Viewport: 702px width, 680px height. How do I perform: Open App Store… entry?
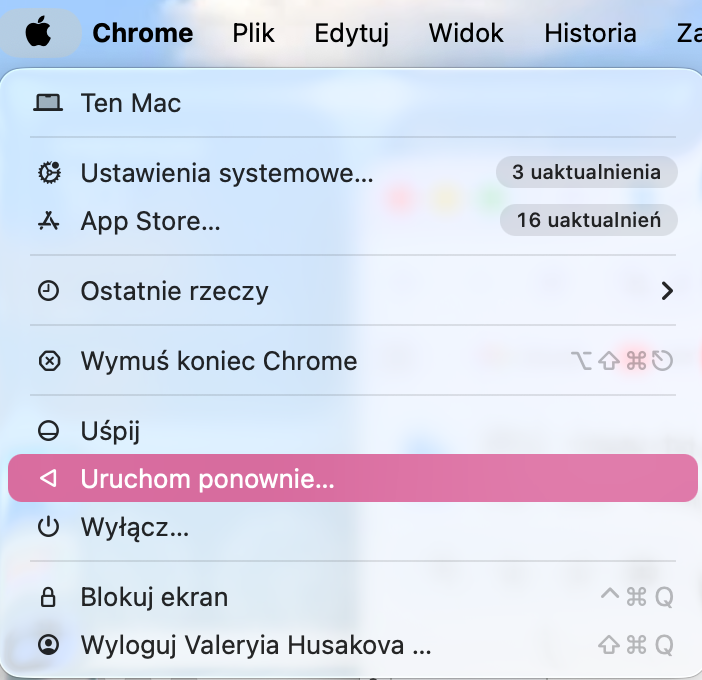353,221
